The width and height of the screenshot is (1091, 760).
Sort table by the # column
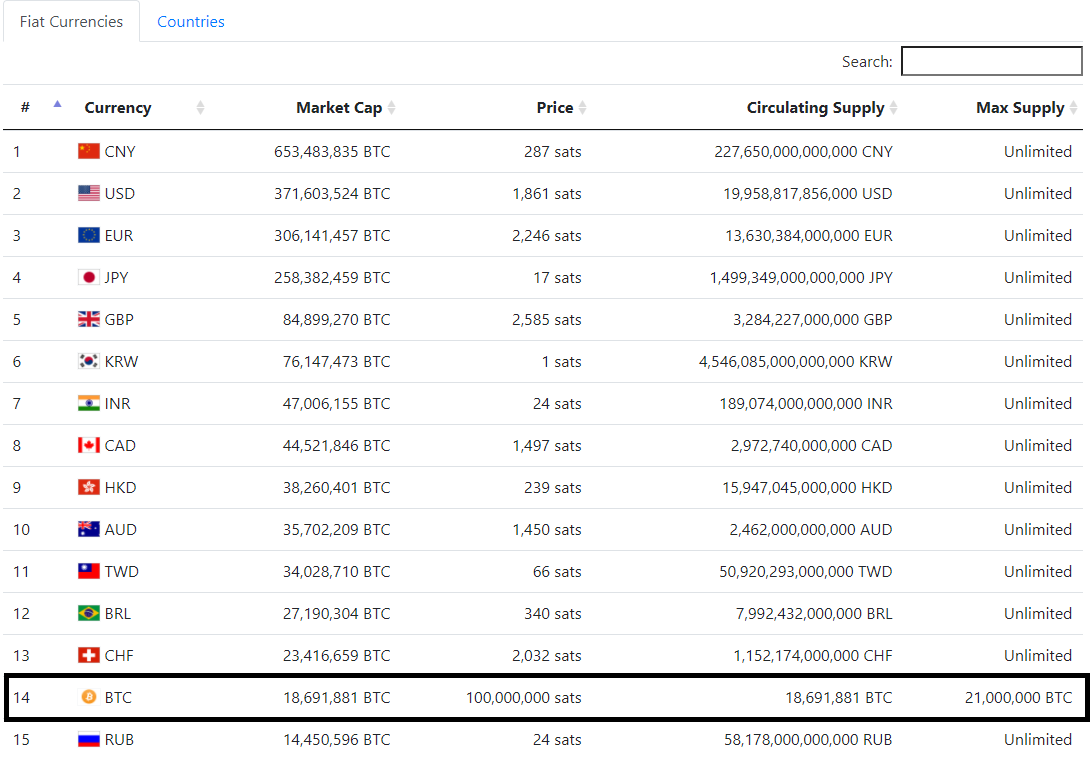[36, 107]
